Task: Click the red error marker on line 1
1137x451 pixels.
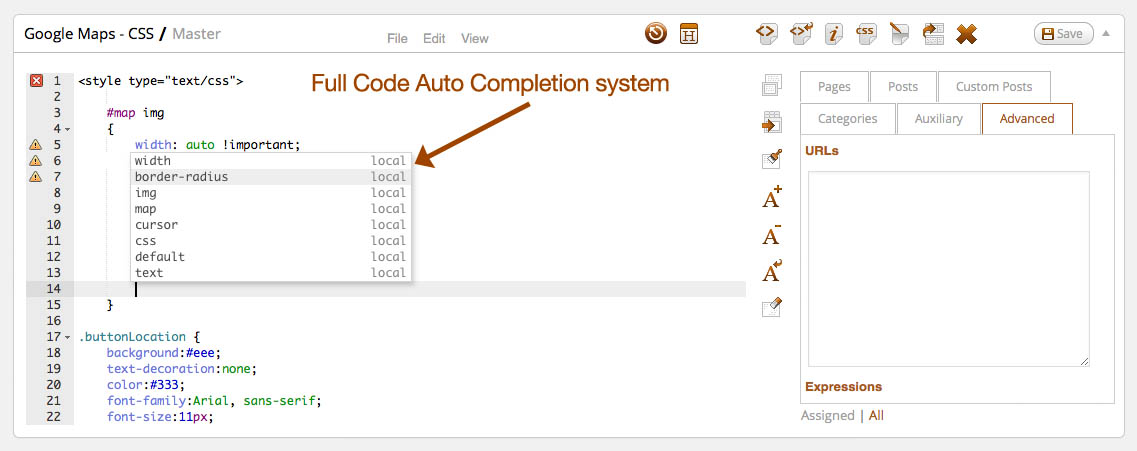Action: pos(36,81)
